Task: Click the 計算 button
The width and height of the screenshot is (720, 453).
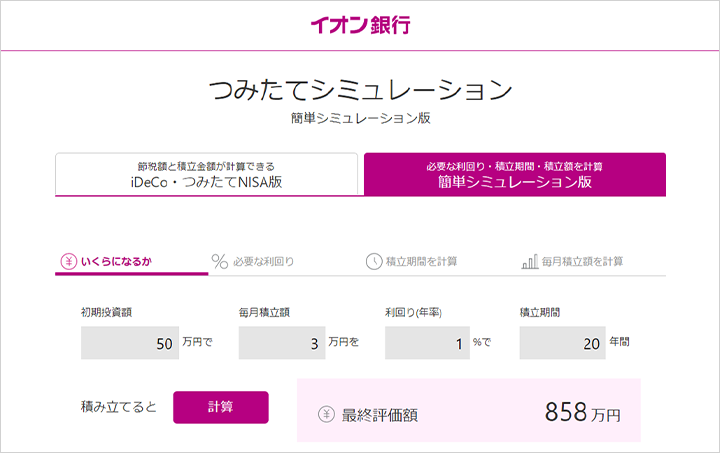Action: (x=221, y=407)
